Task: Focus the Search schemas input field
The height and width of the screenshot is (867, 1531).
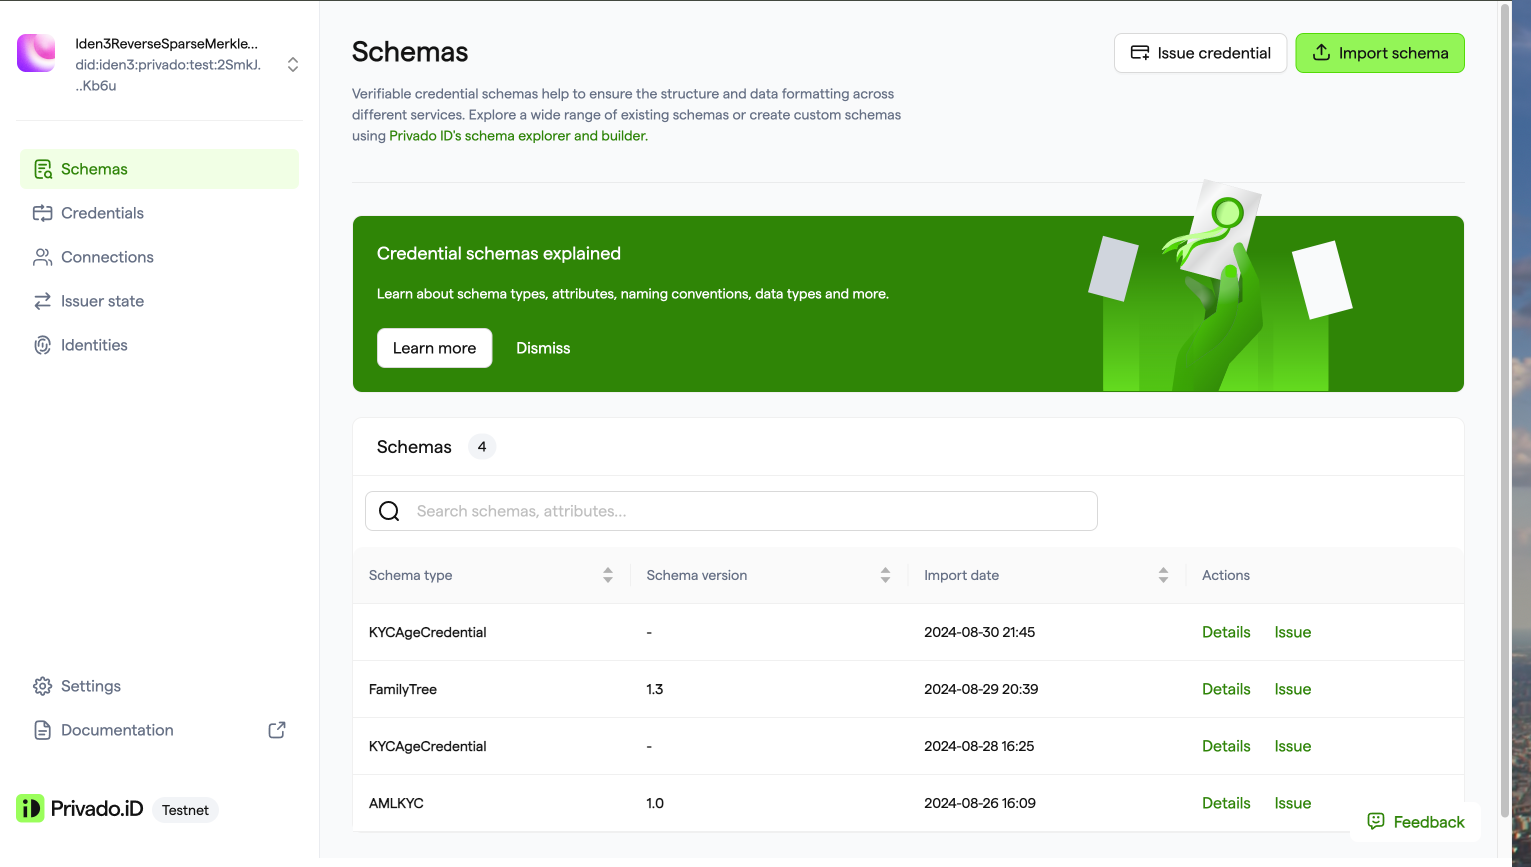Action: coord(731,511)
